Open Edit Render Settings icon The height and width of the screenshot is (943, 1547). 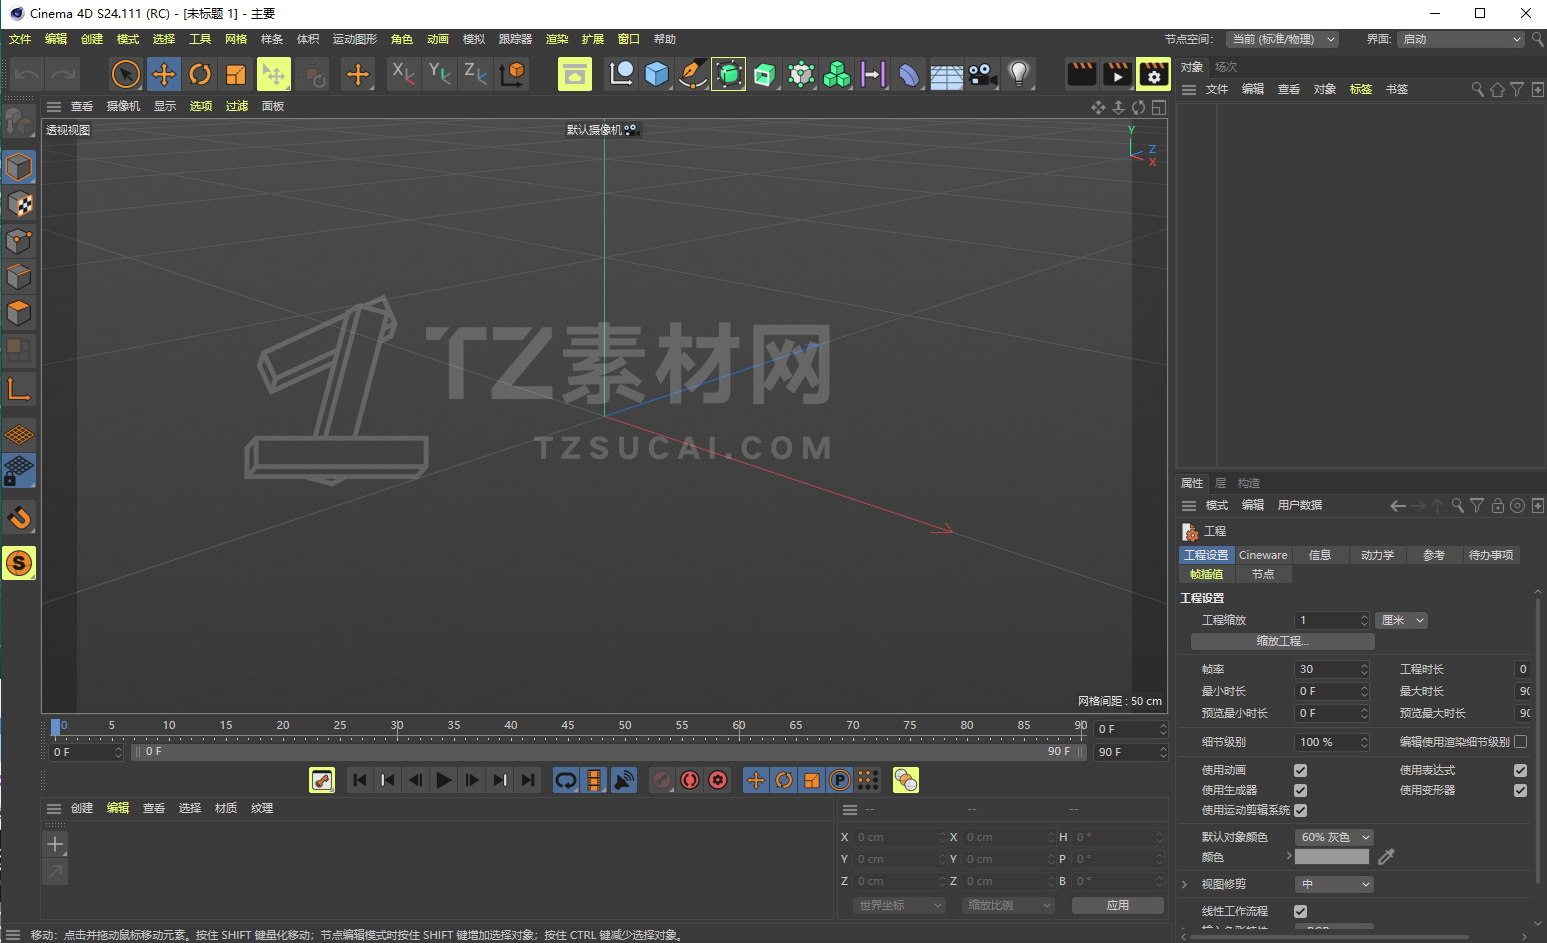point(1153,74)
